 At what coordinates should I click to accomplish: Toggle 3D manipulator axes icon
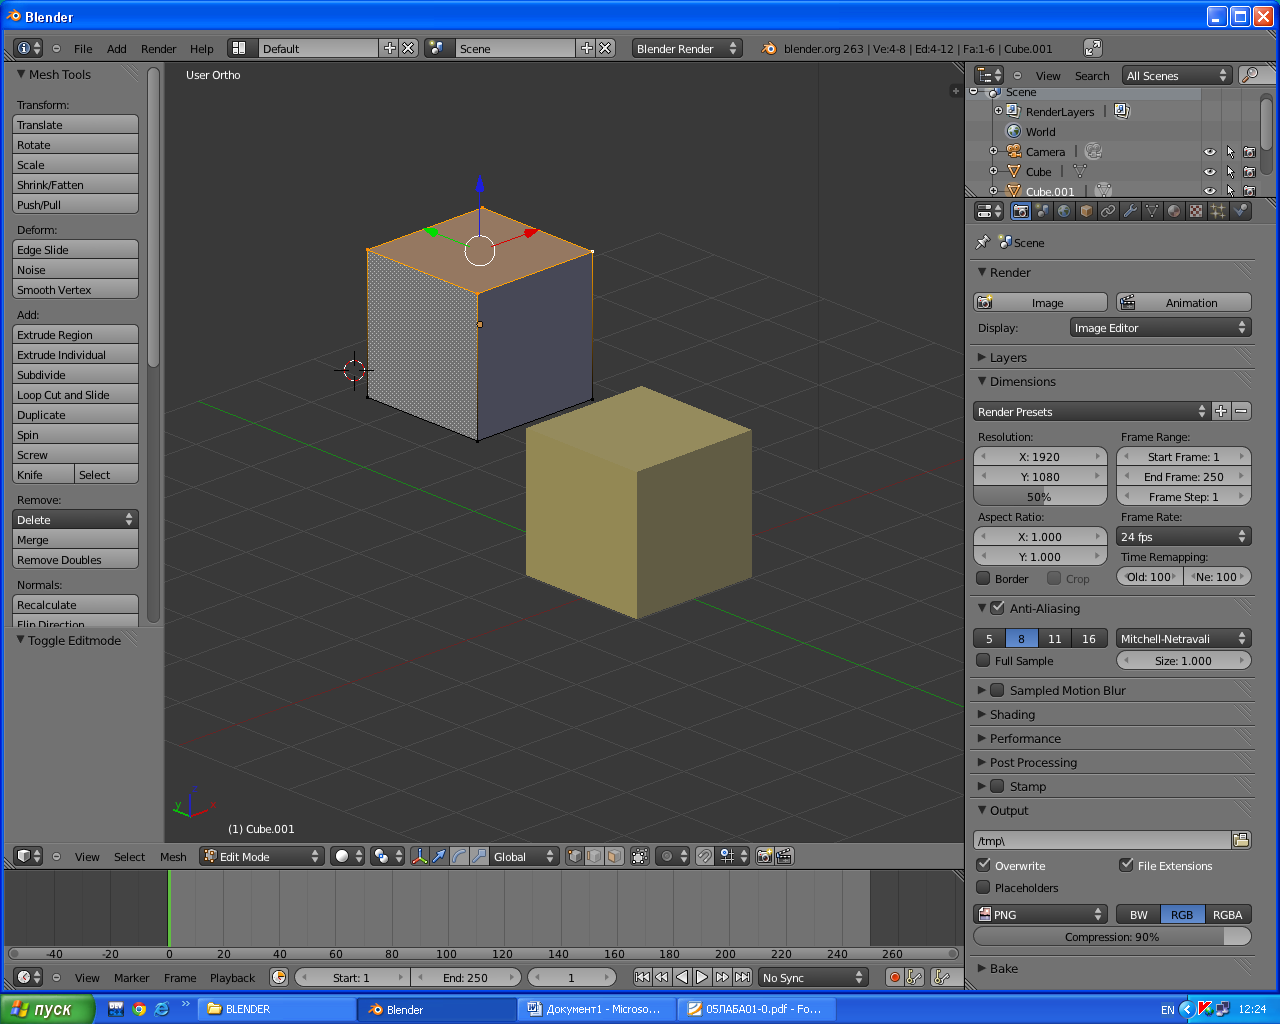click(420, 856)
